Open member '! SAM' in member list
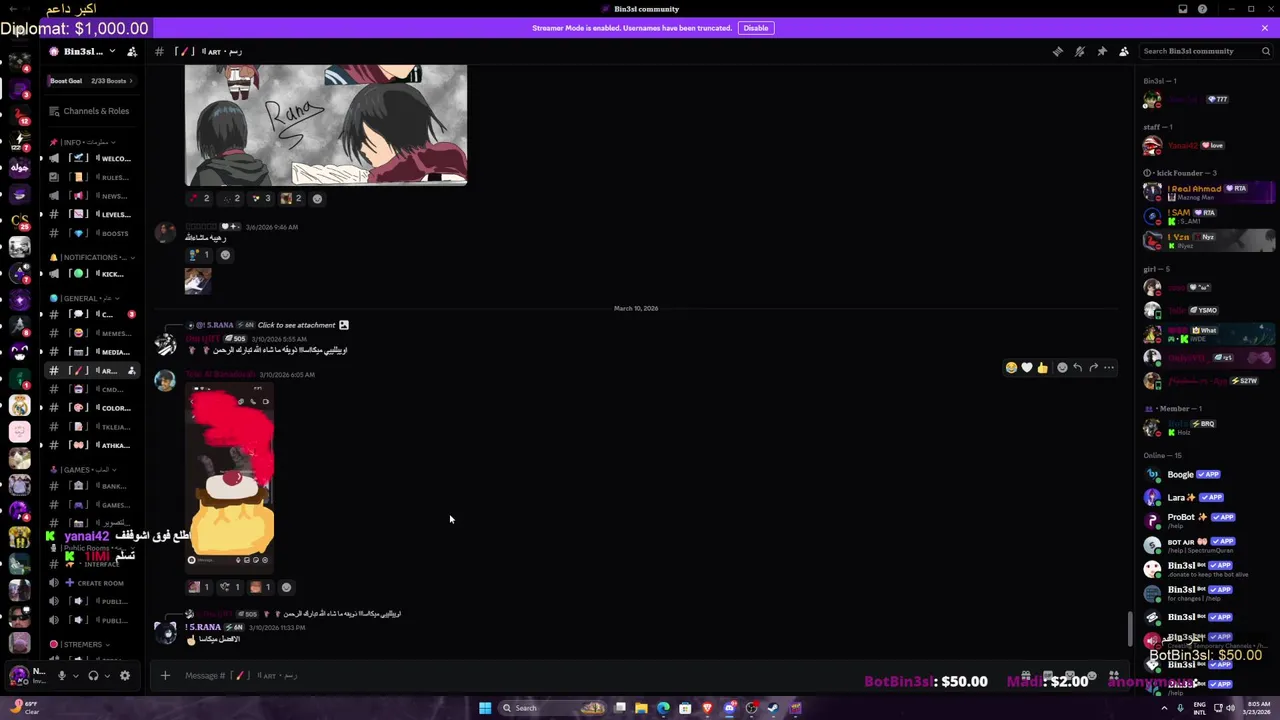The width and height of the screenshot is (1280, 720). pyautogui.click(x=1208, y=217)
